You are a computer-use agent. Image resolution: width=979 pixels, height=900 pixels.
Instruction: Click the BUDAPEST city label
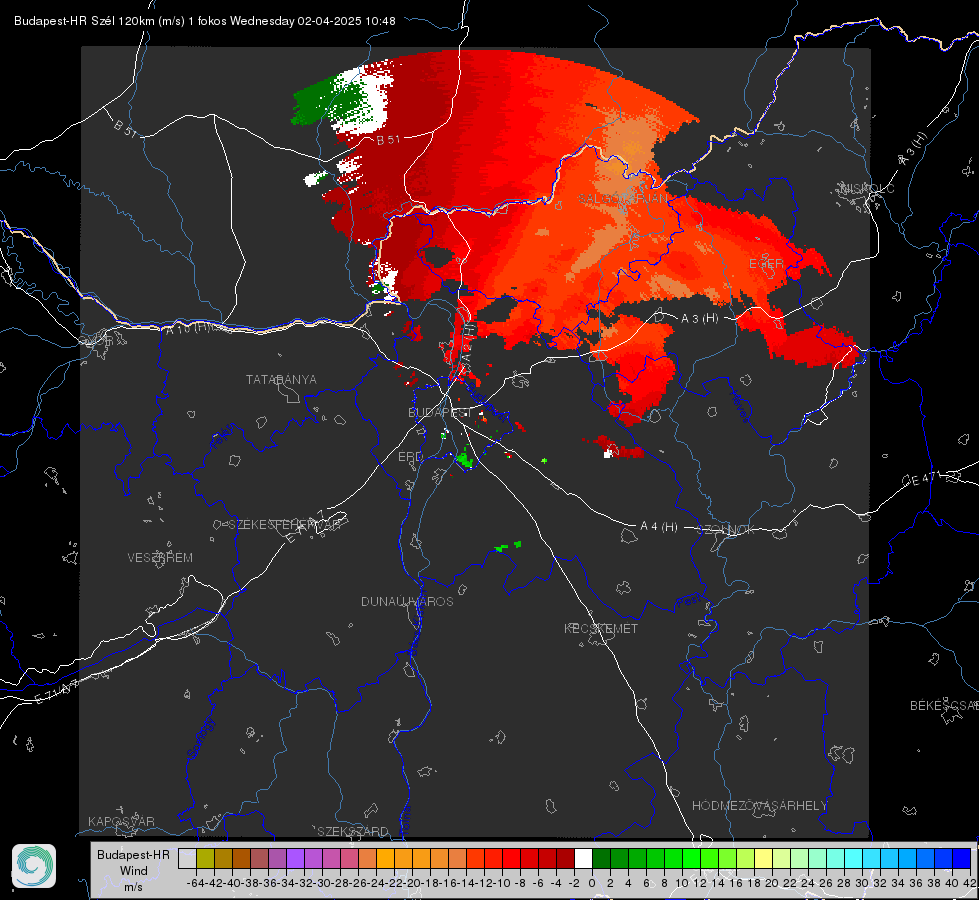click(438, 412)
